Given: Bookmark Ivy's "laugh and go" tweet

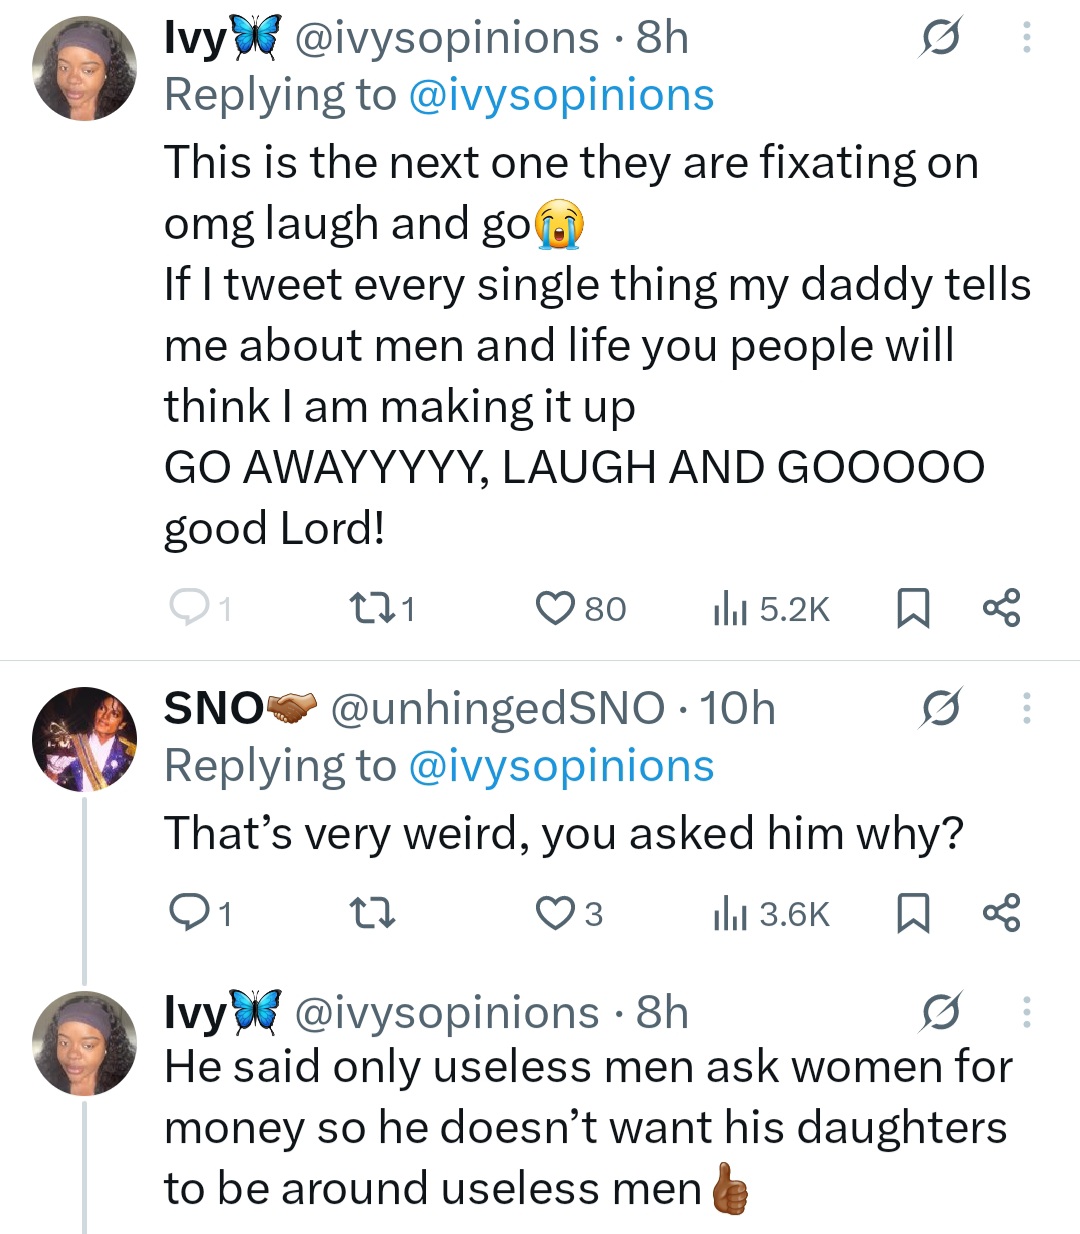Looking at the screenshot, I should point(912,609).
